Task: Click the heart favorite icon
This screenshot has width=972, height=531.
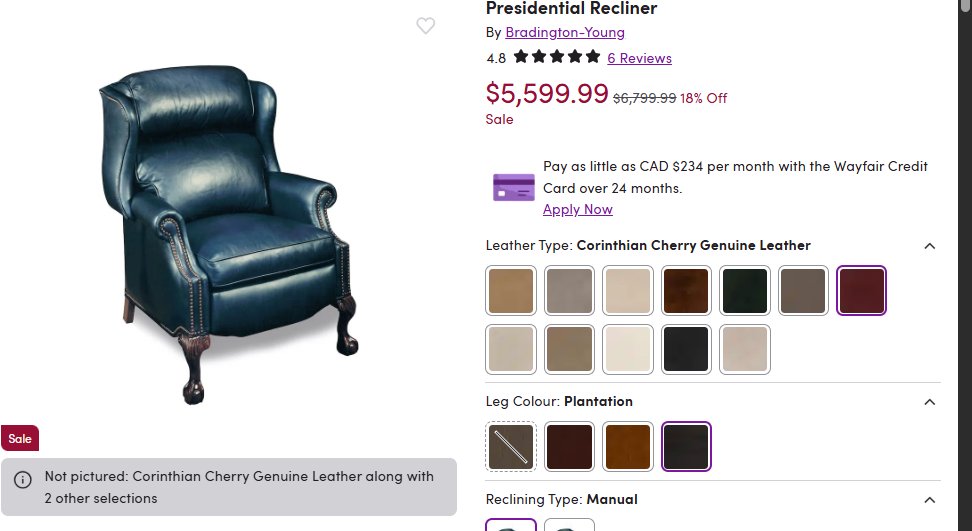Action: (x=425, y=26)
